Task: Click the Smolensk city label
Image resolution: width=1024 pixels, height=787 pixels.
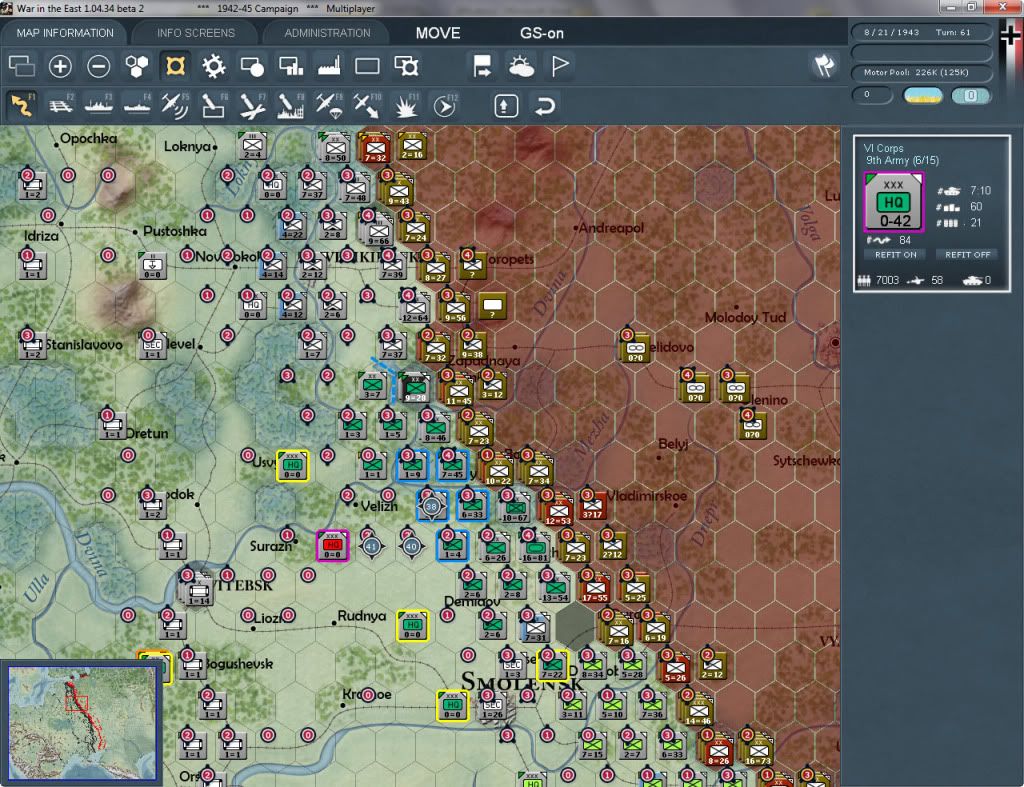Action: click(x=520, y=683)
